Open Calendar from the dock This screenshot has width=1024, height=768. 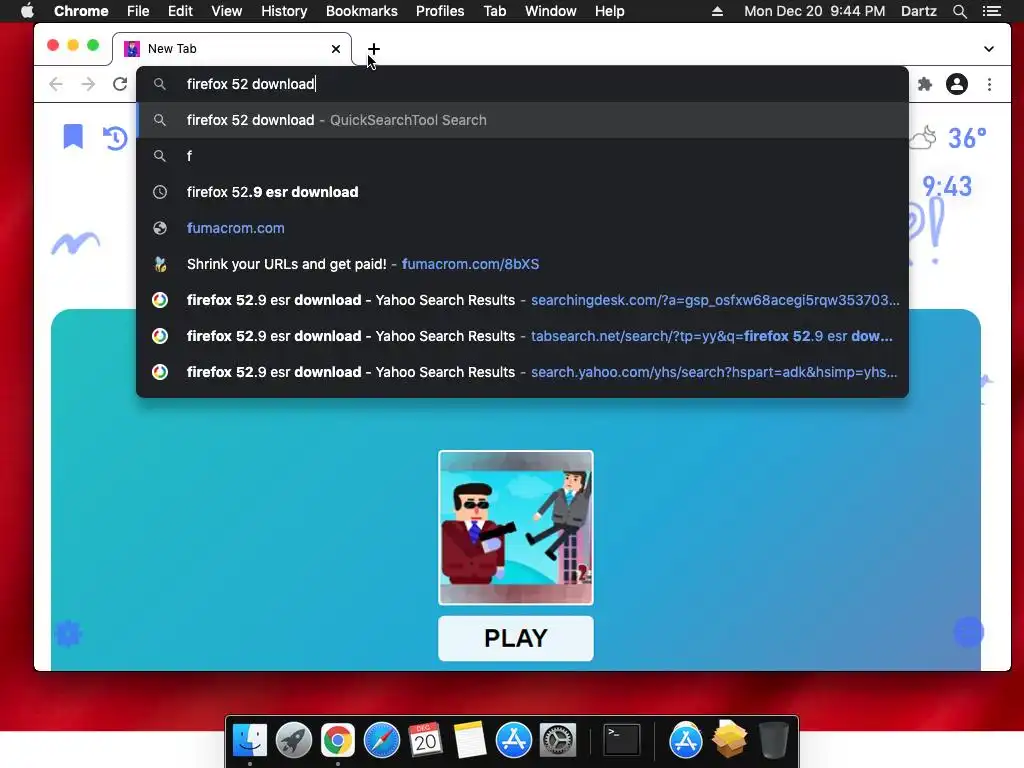(425, 741)
